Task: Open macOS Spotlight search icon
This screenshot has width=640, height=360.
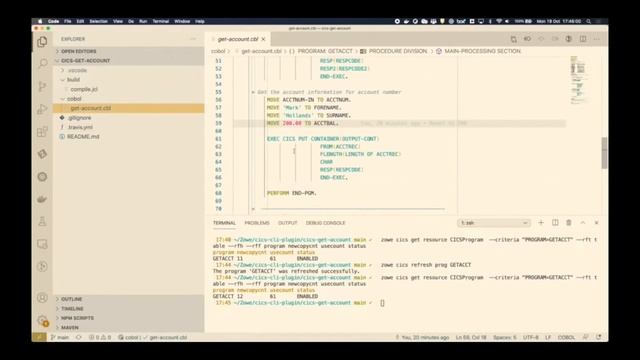Action: coord(589,21)
